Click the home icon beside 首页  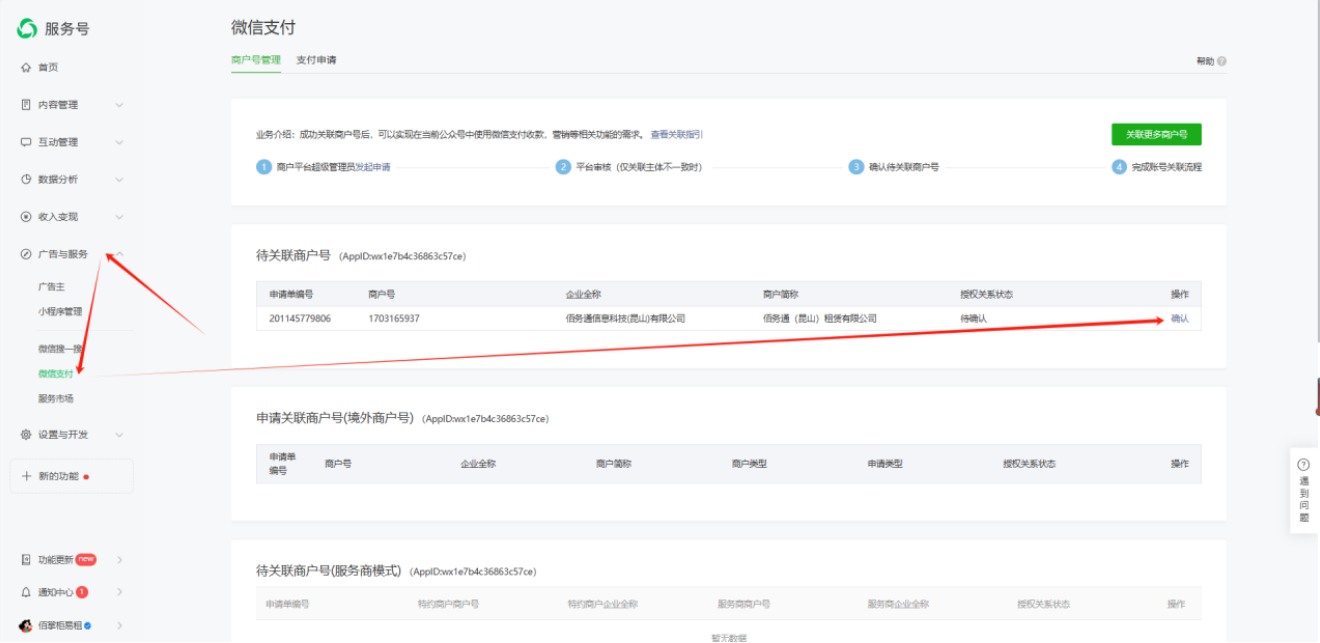click(26, 67)
